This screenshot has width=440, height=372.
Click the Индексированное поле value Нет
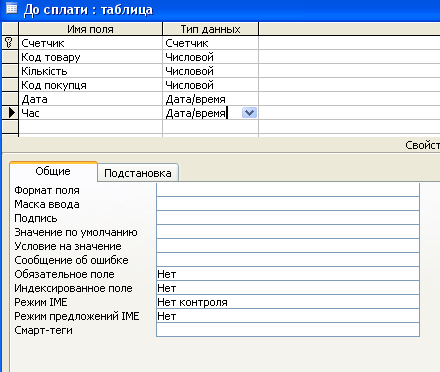tap(288, 288)
